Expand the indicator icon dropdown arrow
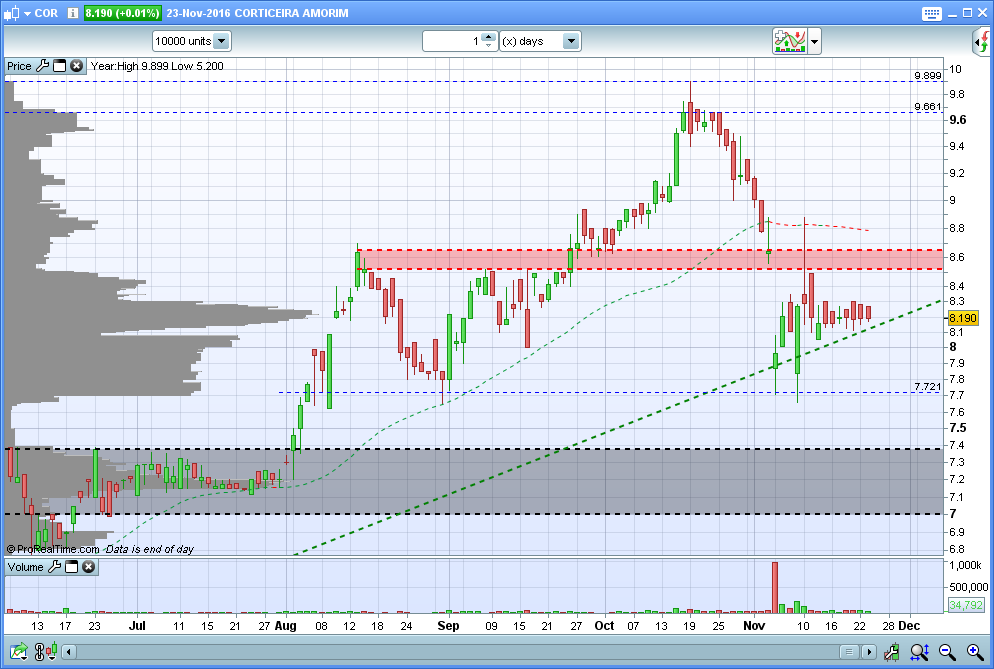 [x=815, y=42]
